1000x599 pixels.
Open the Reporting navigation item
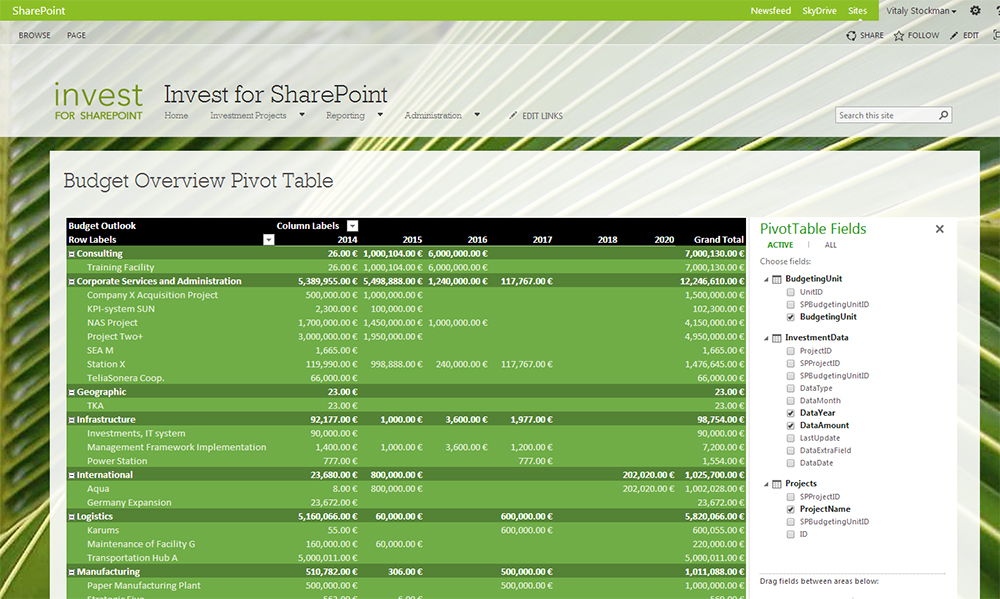coord(345,115)
